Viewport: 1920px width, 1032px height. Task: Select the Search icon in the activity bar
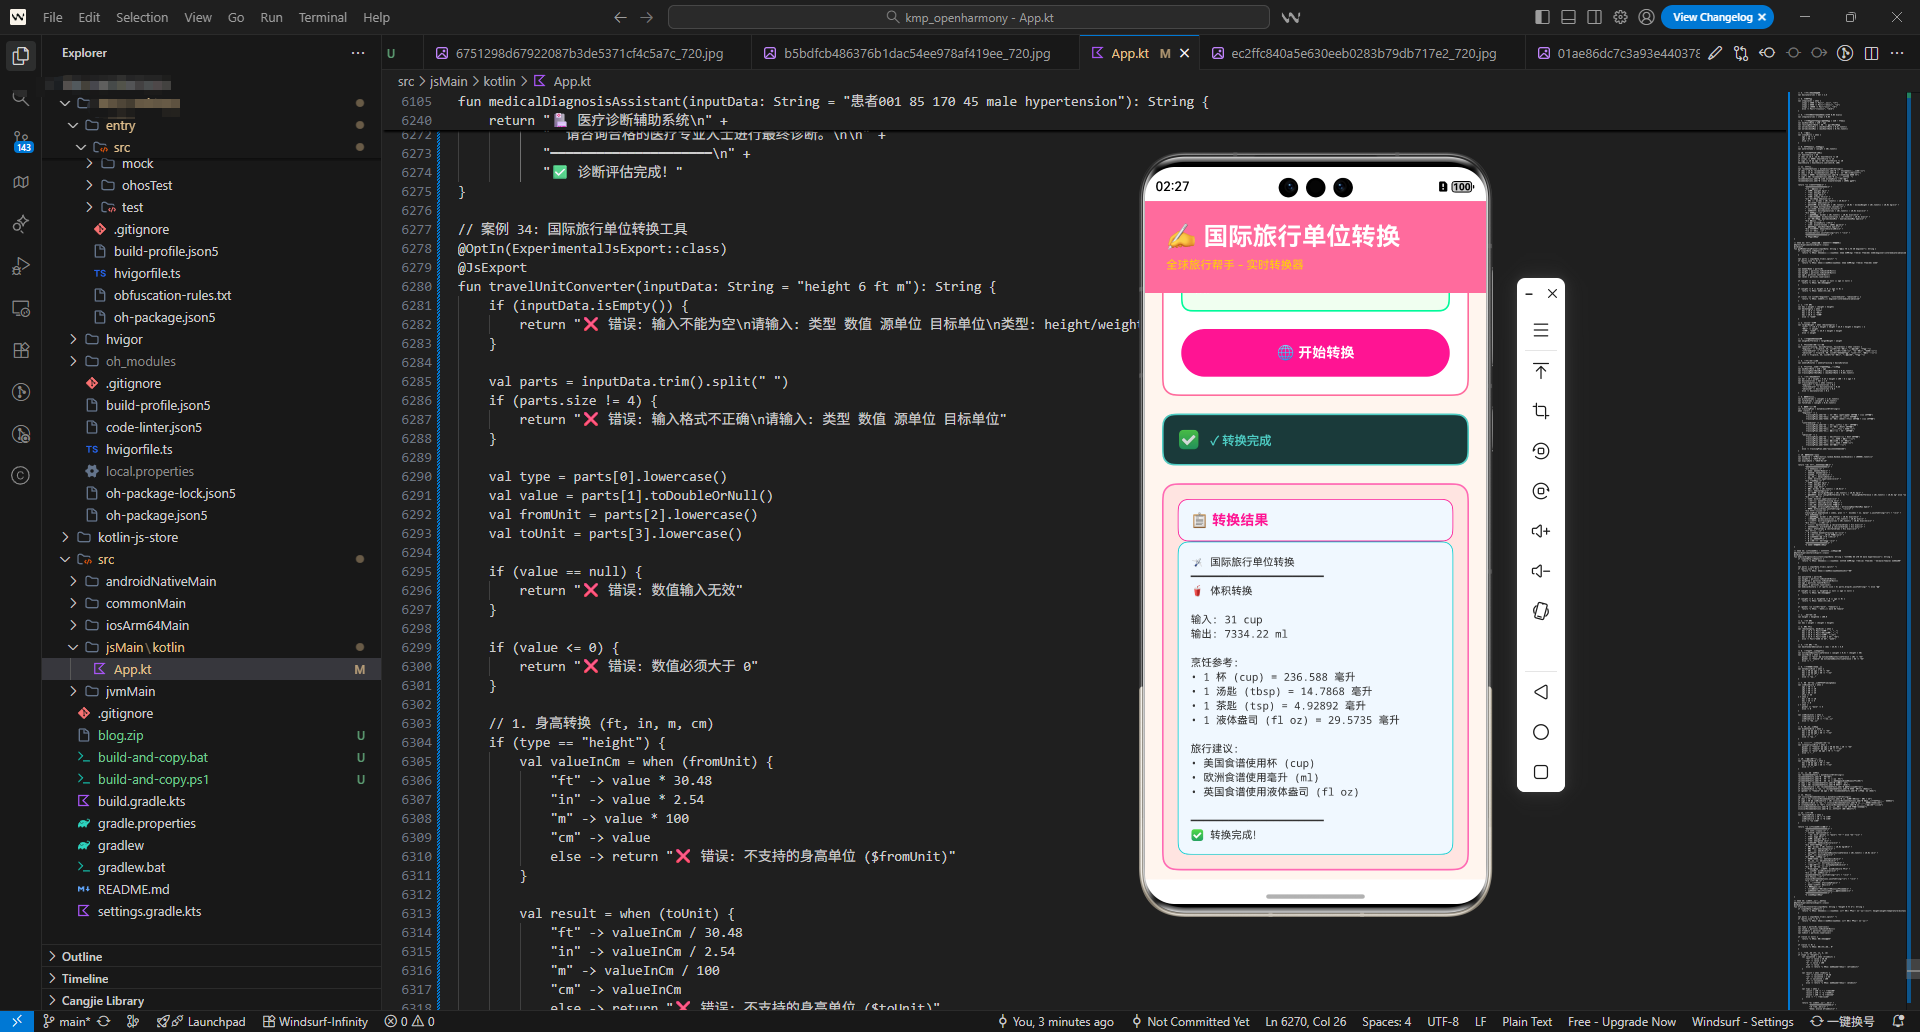coord(21,98)
